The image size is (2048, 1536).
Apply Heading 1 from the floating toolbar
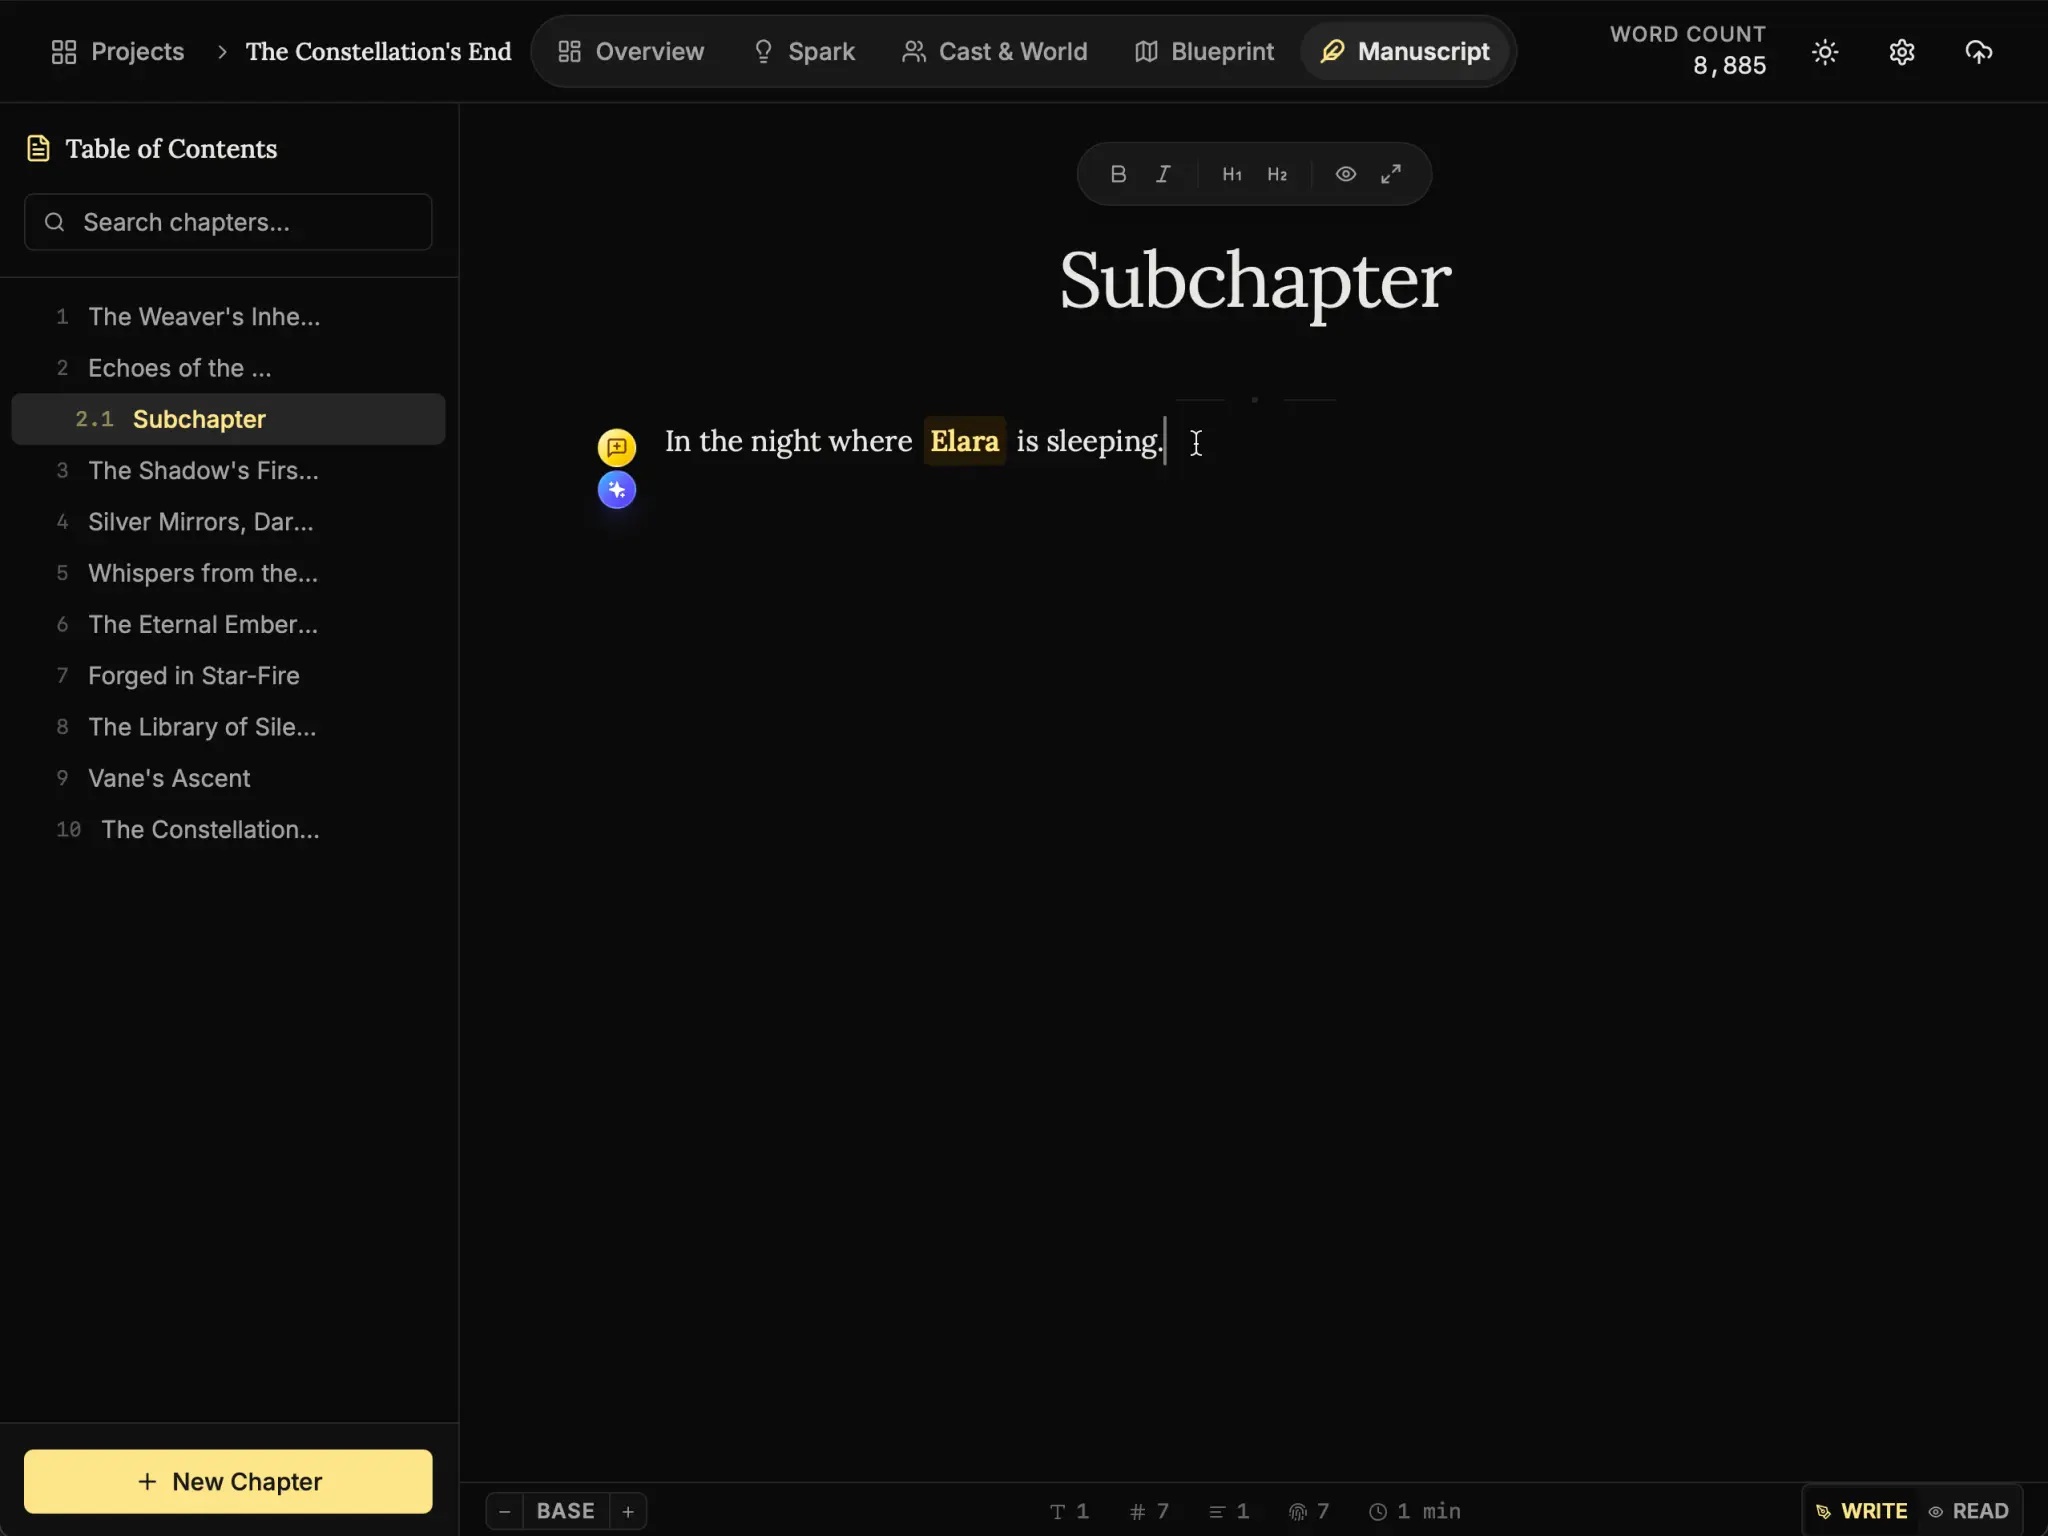(x=1230, y=173)
